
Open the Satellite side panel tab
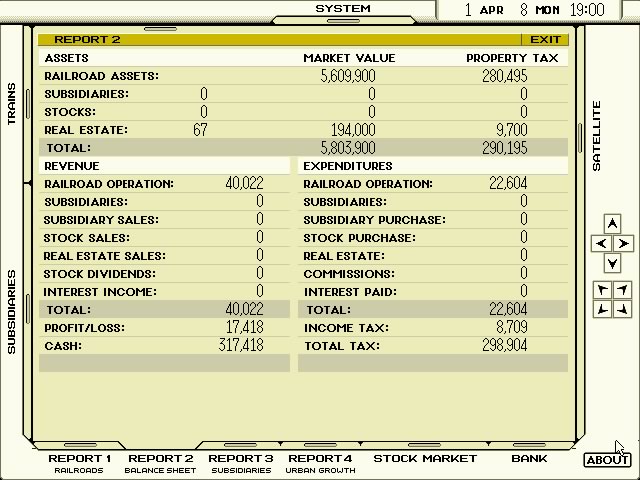click(597, 136)
